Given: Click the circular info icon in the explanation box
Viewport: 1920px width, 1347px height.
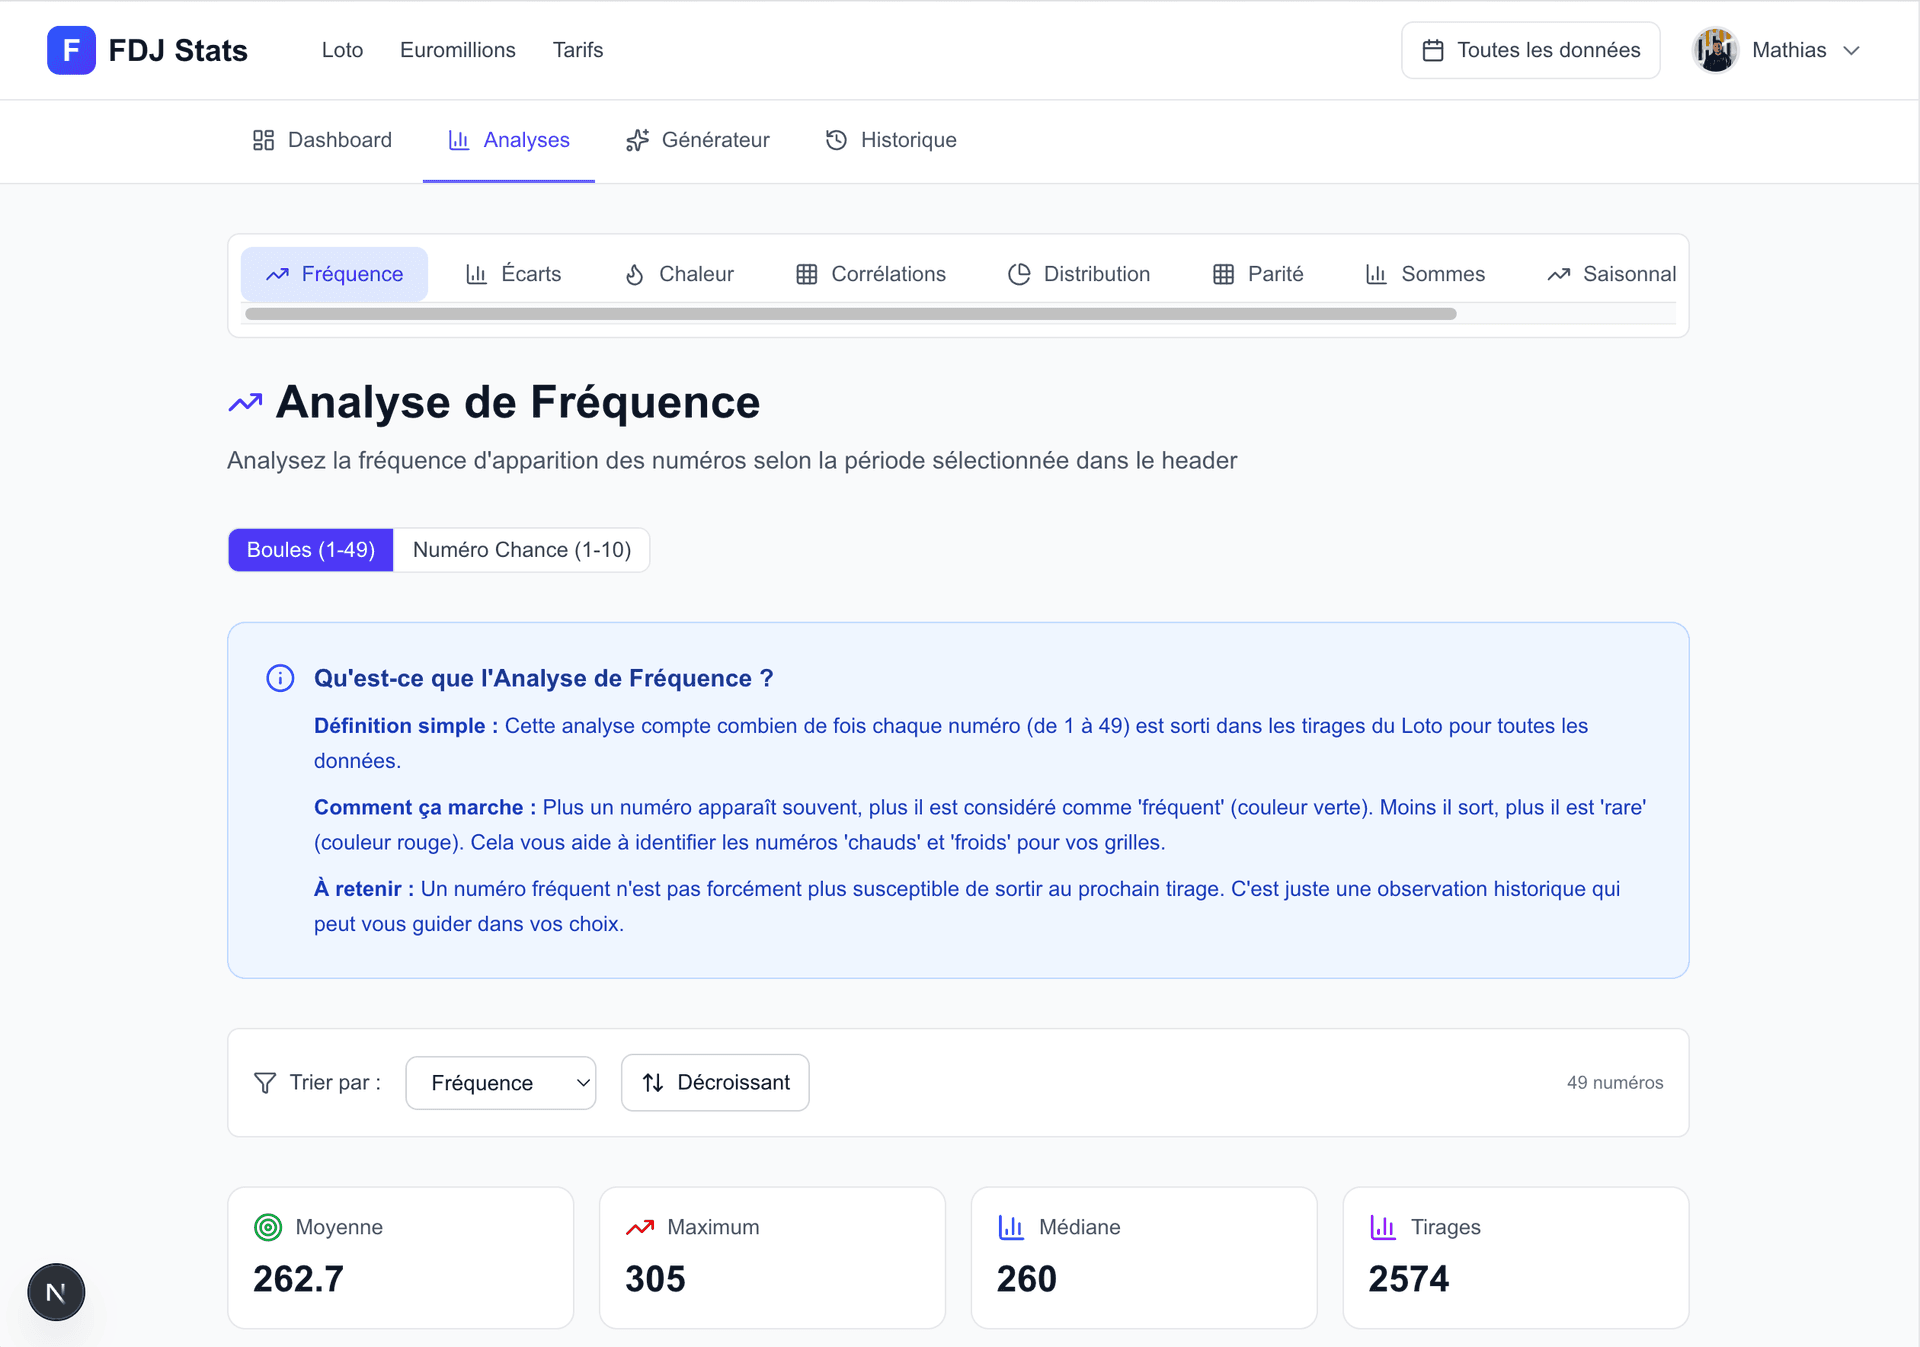Looking at the screenshot, I should point(280,678).
